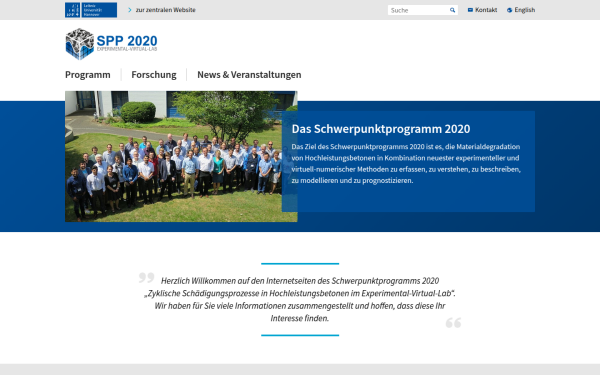600x375 pixels.
Task: Open the Forschung menu
Action: tap(154, 75)
